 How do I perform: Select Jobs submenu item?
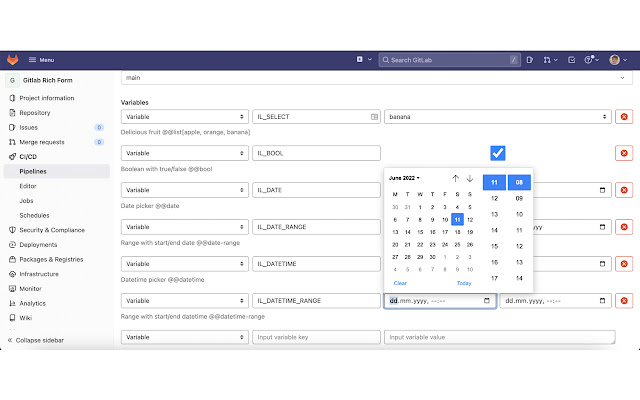(26, 201)
